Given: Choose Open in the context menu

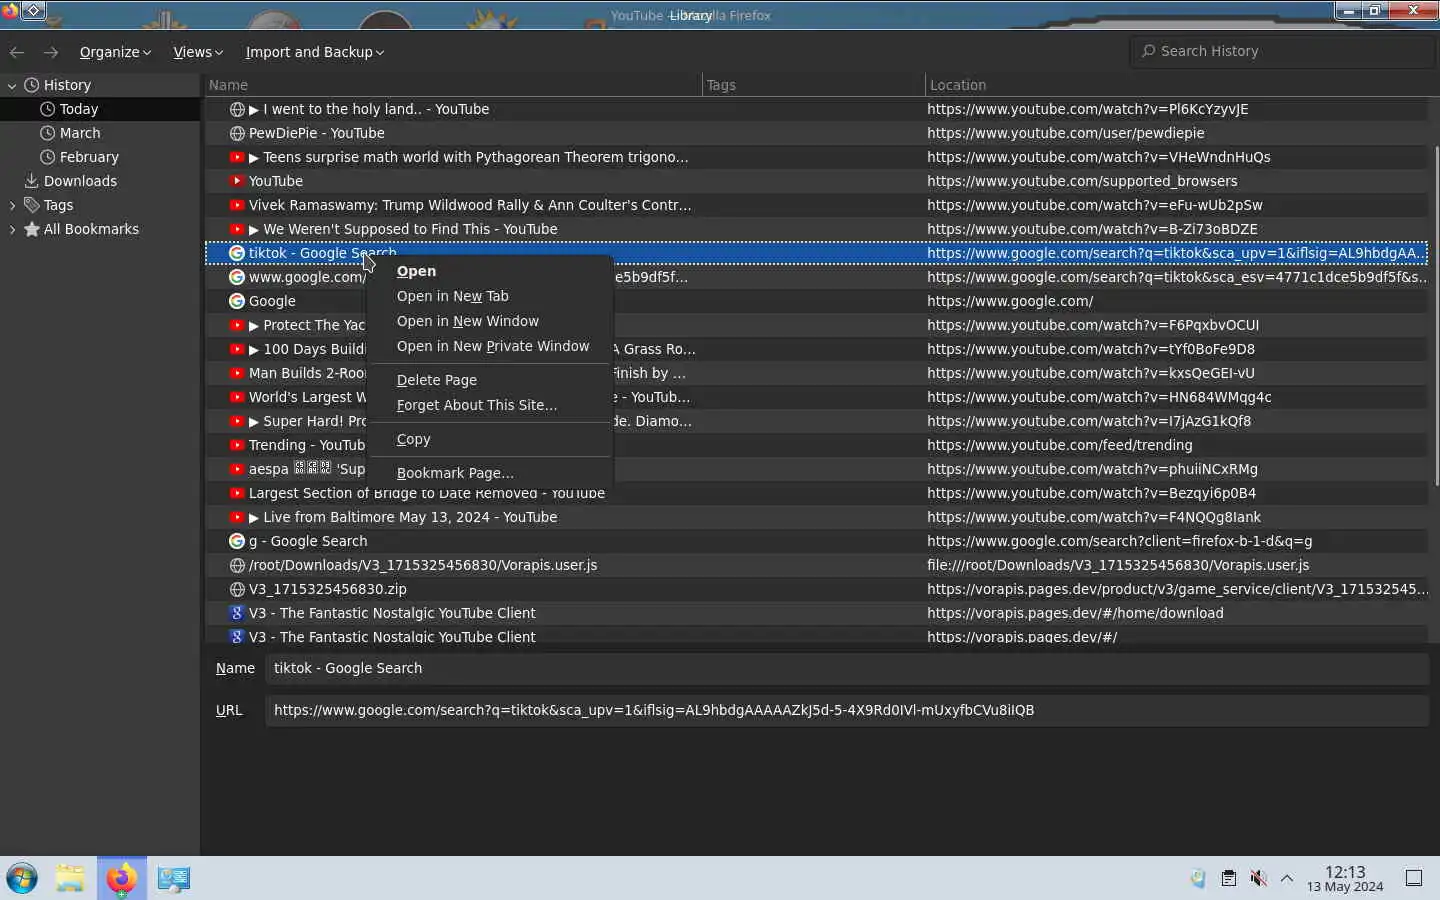Looking at the screenshot, I should [x=490, y=271].
